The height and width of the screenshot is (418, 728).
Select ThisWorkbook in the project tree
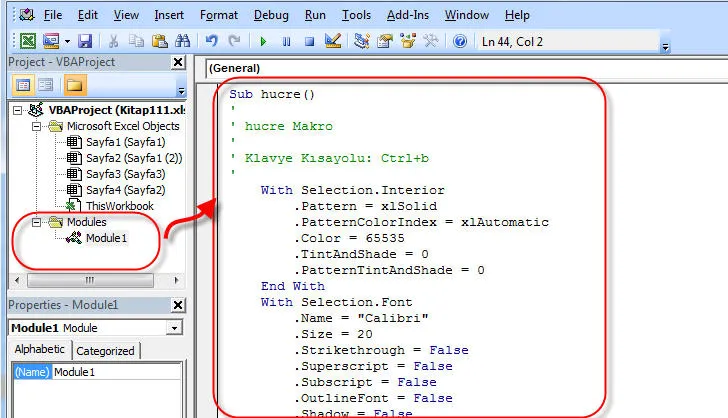119,206
